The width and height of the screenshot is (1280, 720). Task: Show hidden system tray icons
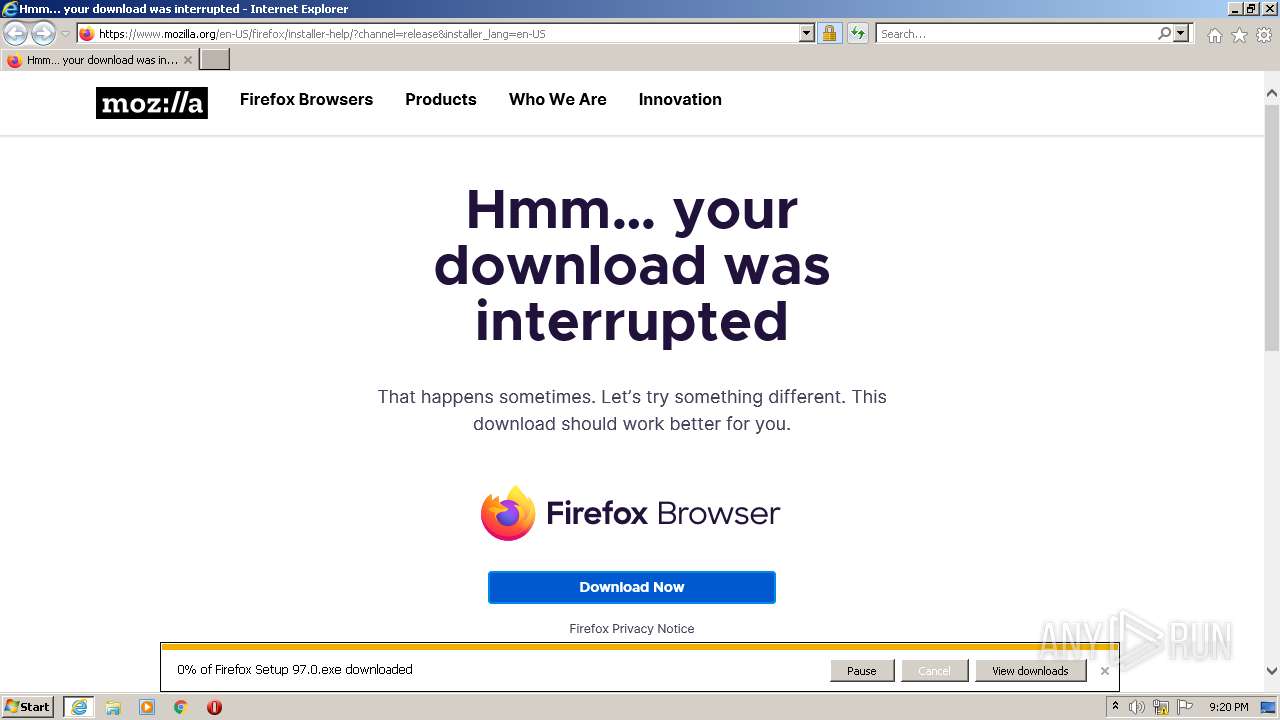[1115, 707]
